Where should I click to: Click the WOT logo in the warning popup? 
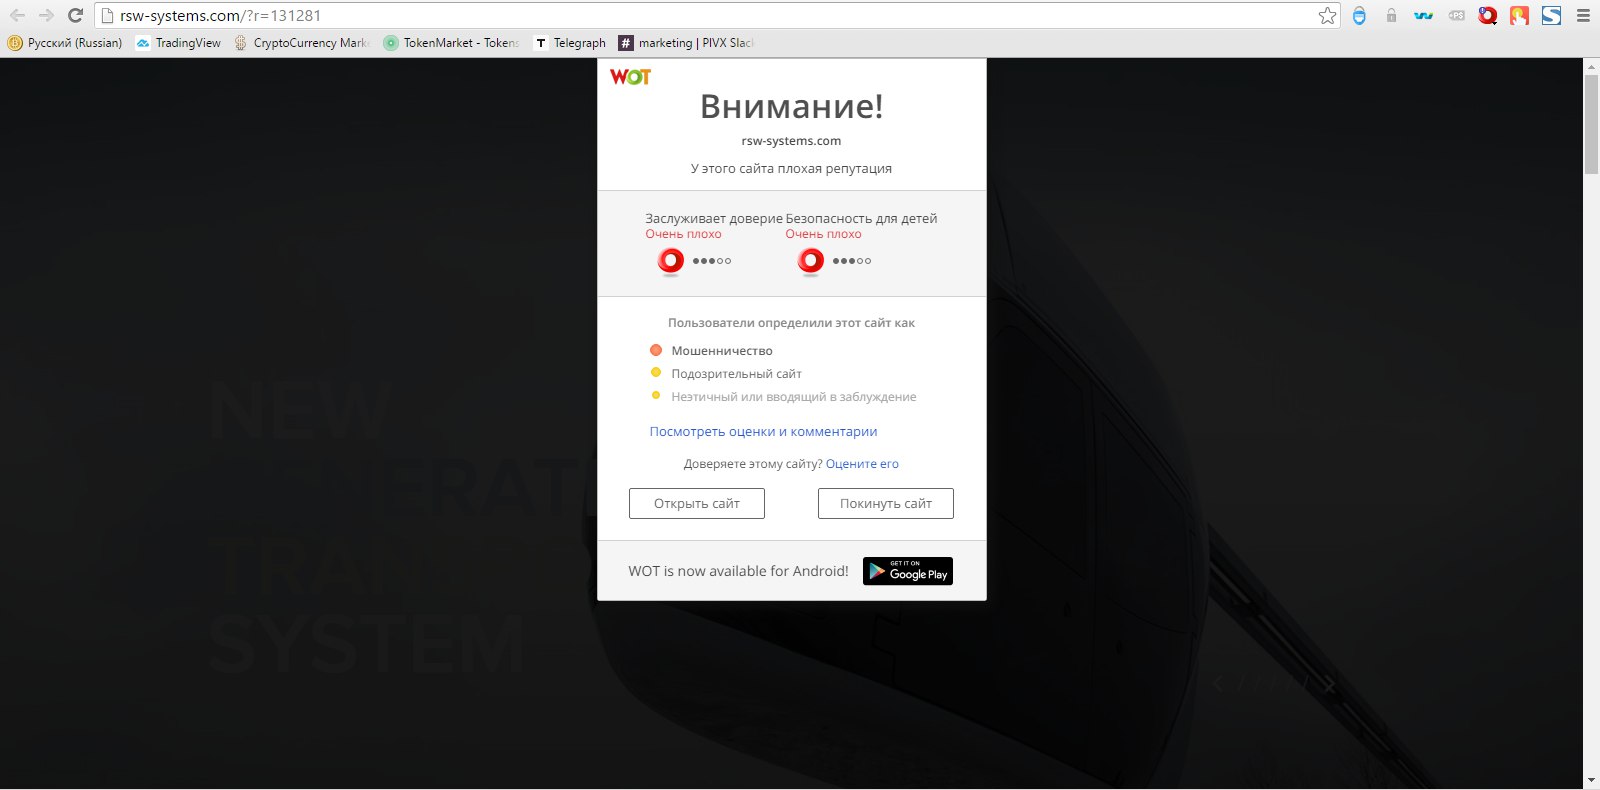pos(630,77)
